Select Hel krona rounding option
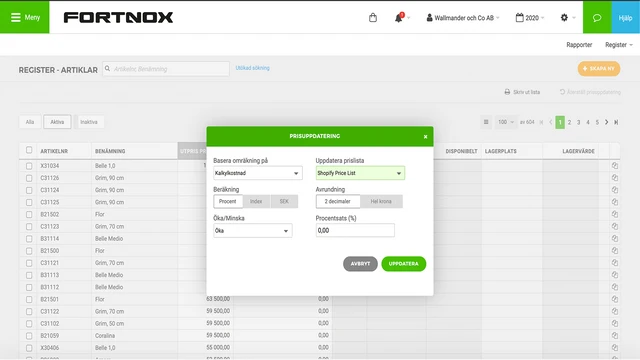 click(x=381, y=201)
